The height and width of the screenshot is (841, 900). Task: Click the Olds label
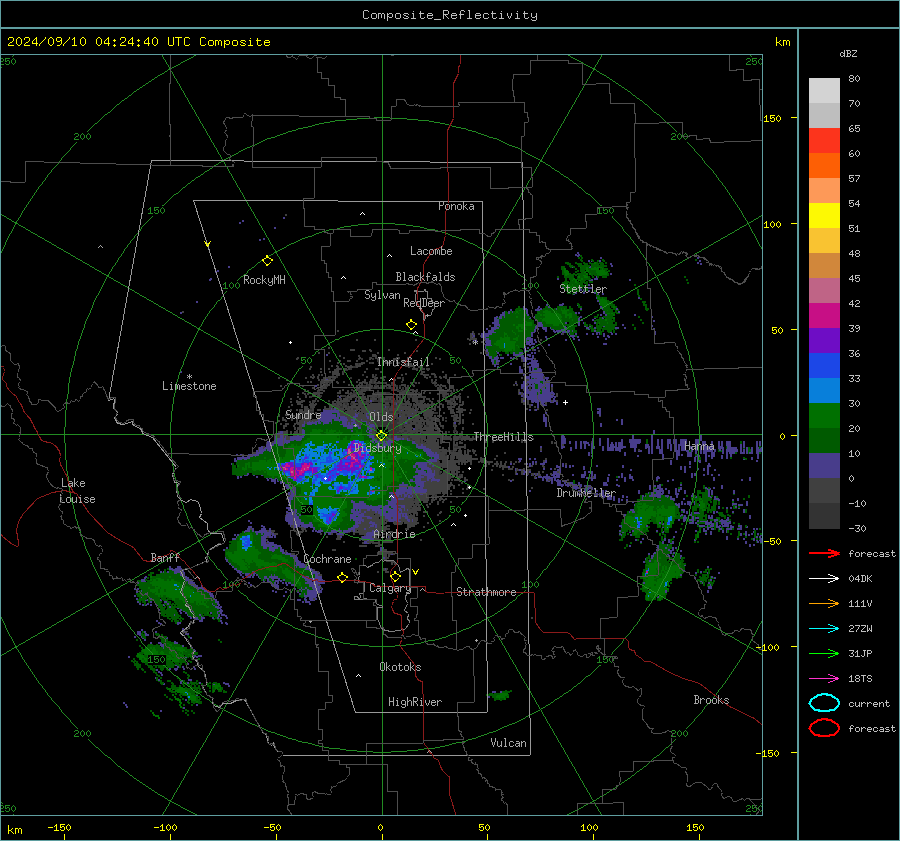(x=381, y=417)
